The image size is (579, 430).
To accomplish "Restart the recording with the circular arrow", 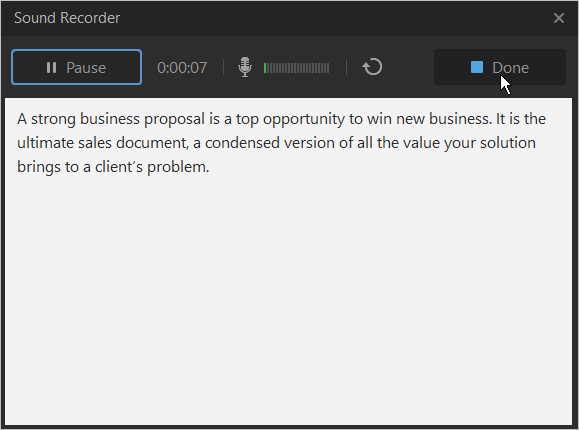I will coord(372,67).
